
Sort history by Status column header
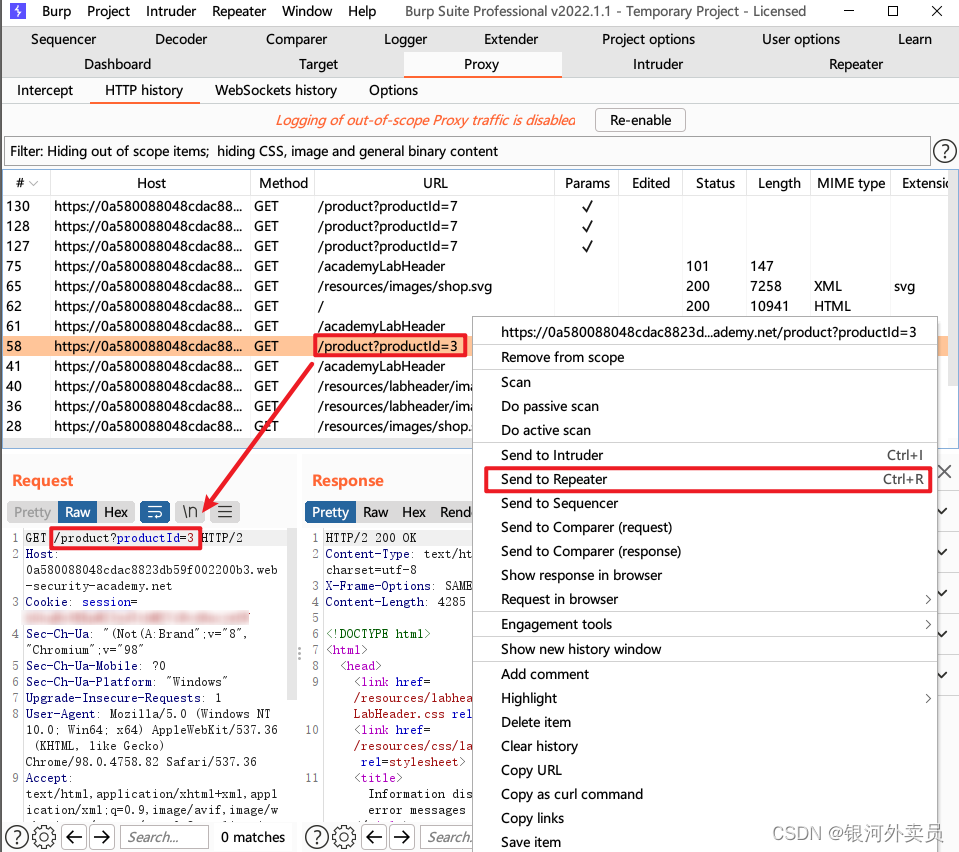pyautogui.click(x=715, y=183)
